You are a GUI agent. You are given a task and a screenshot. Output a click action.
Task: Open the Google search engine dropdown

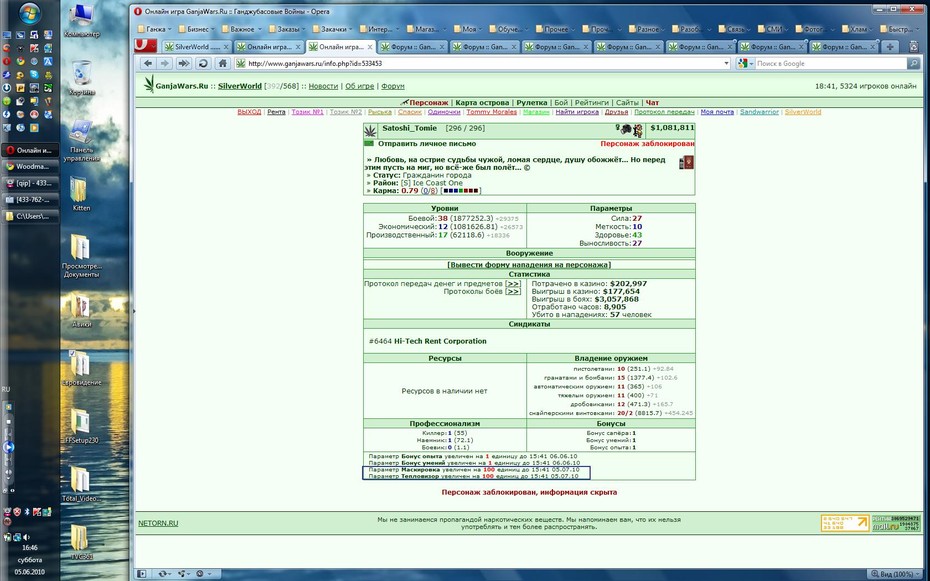click(x=746, y=63)
